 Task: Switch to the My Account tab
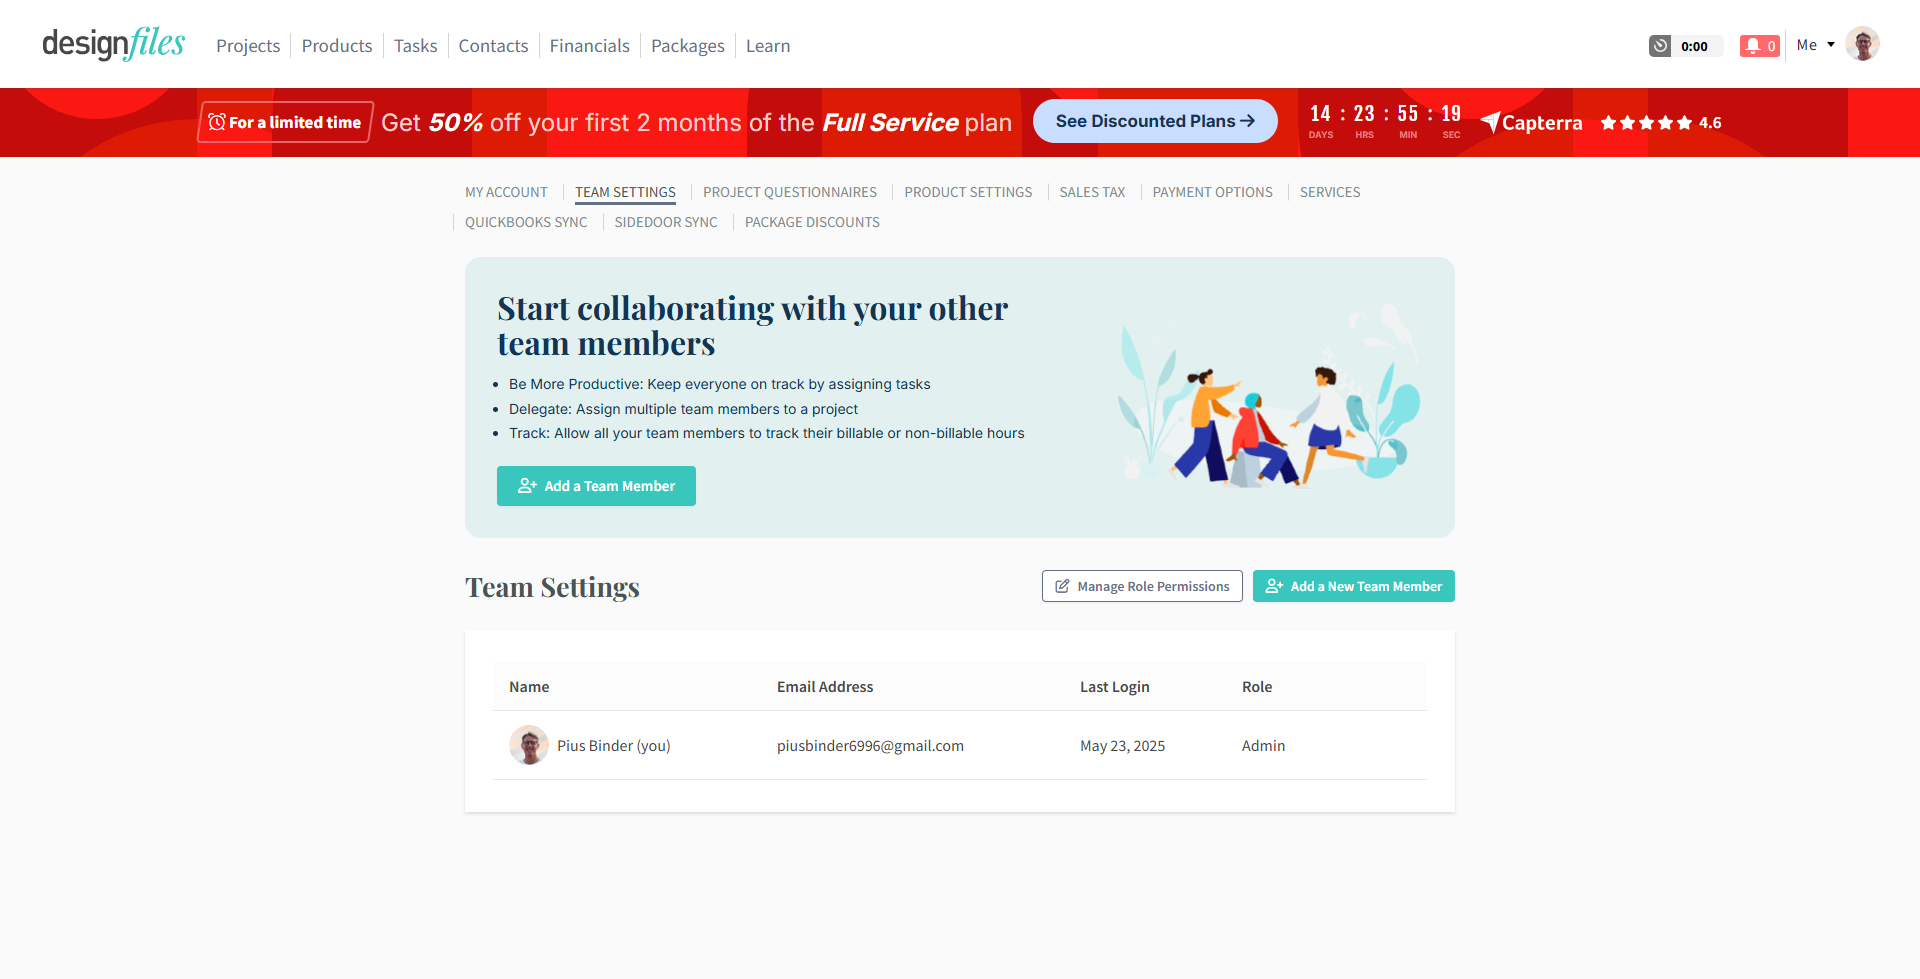pos(506,192)
